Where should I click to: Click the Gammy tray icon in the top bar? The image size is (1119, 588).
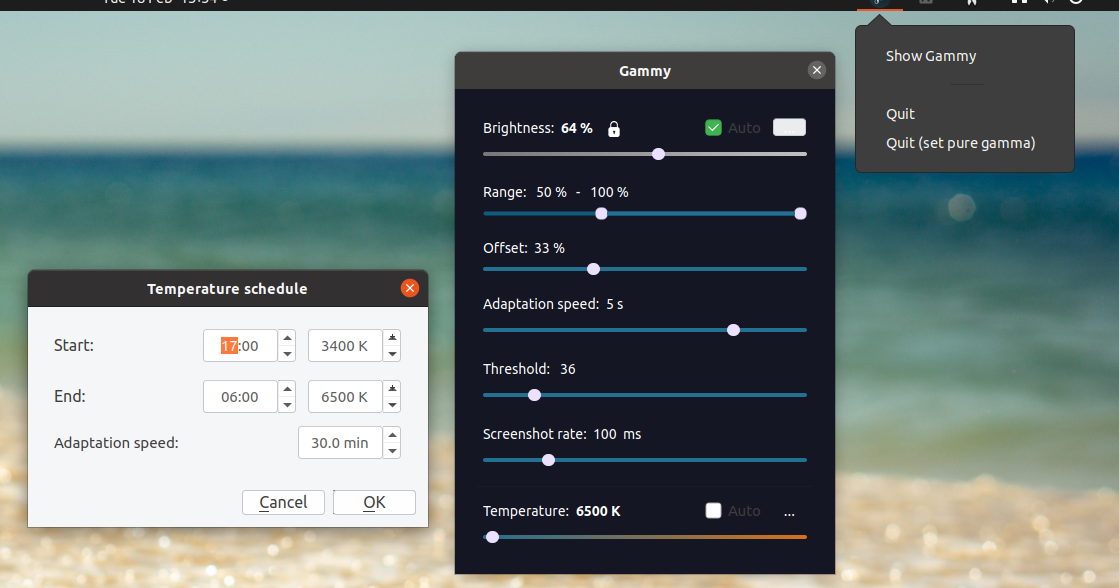(877, 4)
